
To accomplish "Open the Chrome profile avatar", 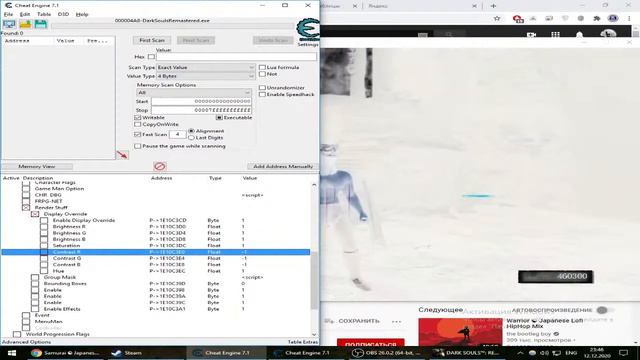I will 613,18.
